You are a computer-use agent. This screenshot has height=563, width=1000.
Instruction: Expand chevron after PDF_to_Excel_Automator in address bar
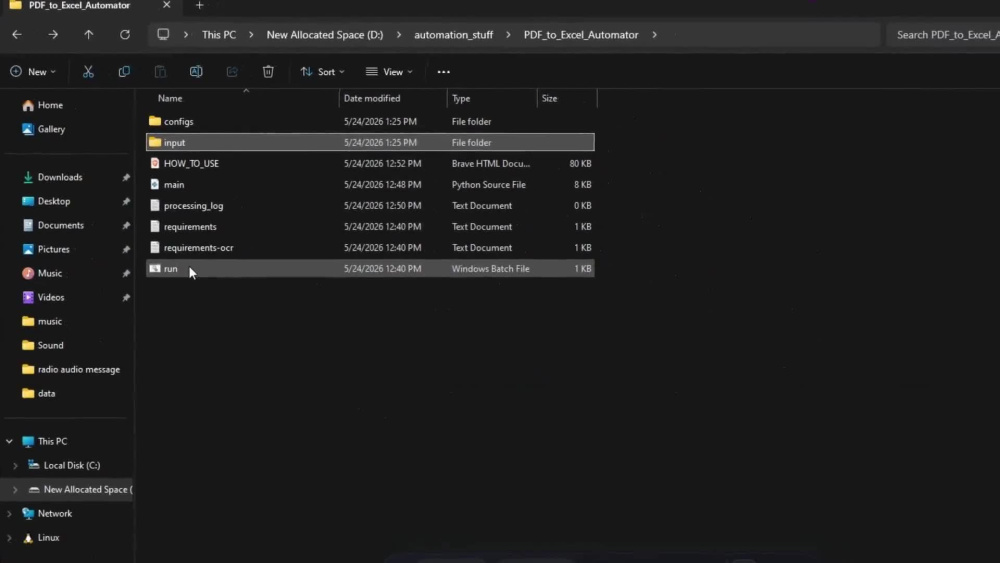point(654,34)
